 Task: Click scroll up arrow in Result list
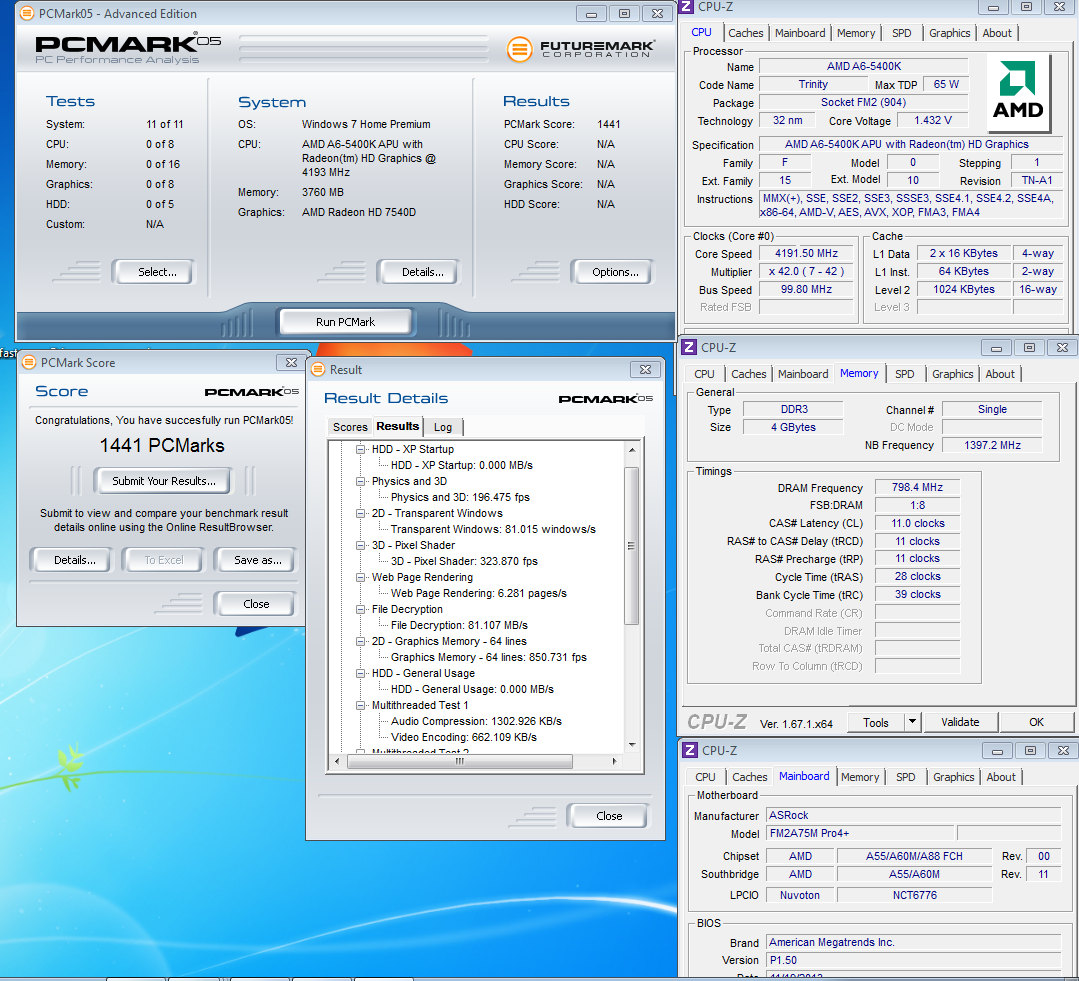tap(631, 450)
